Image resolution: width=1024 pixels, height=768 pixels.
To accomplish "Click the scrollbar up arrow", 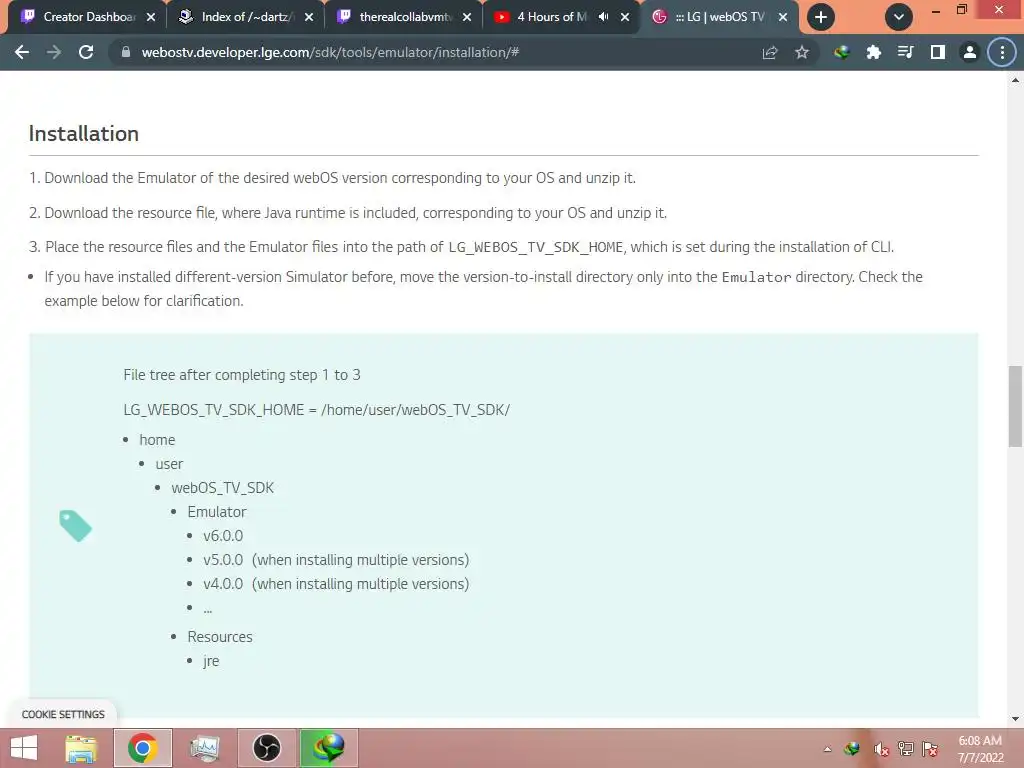I will pos(1015,80).
